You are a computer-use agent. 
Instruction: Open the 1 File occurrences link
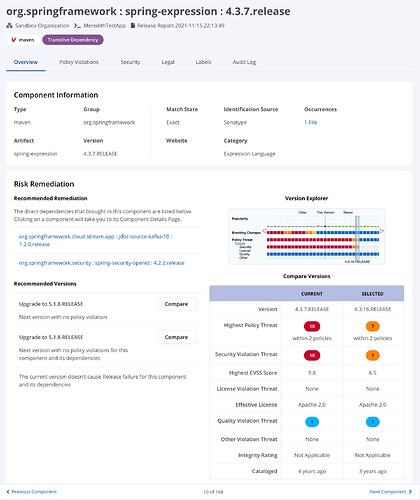[x=310, y=122]
